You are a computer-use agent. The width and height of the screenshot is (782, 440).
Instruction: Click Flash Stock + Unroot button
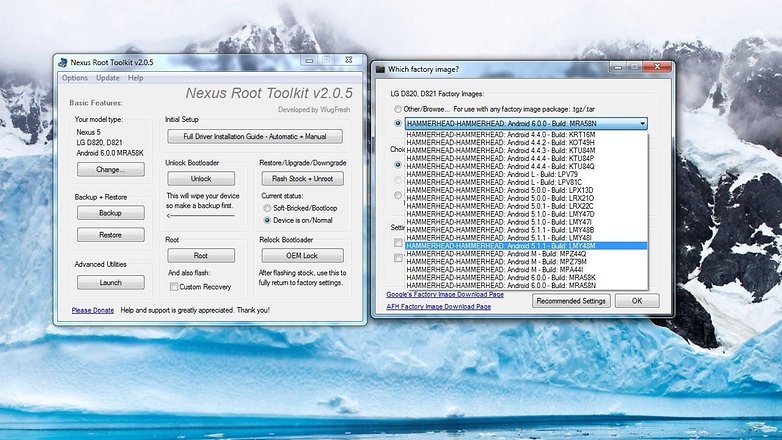(x=302, y=179)
